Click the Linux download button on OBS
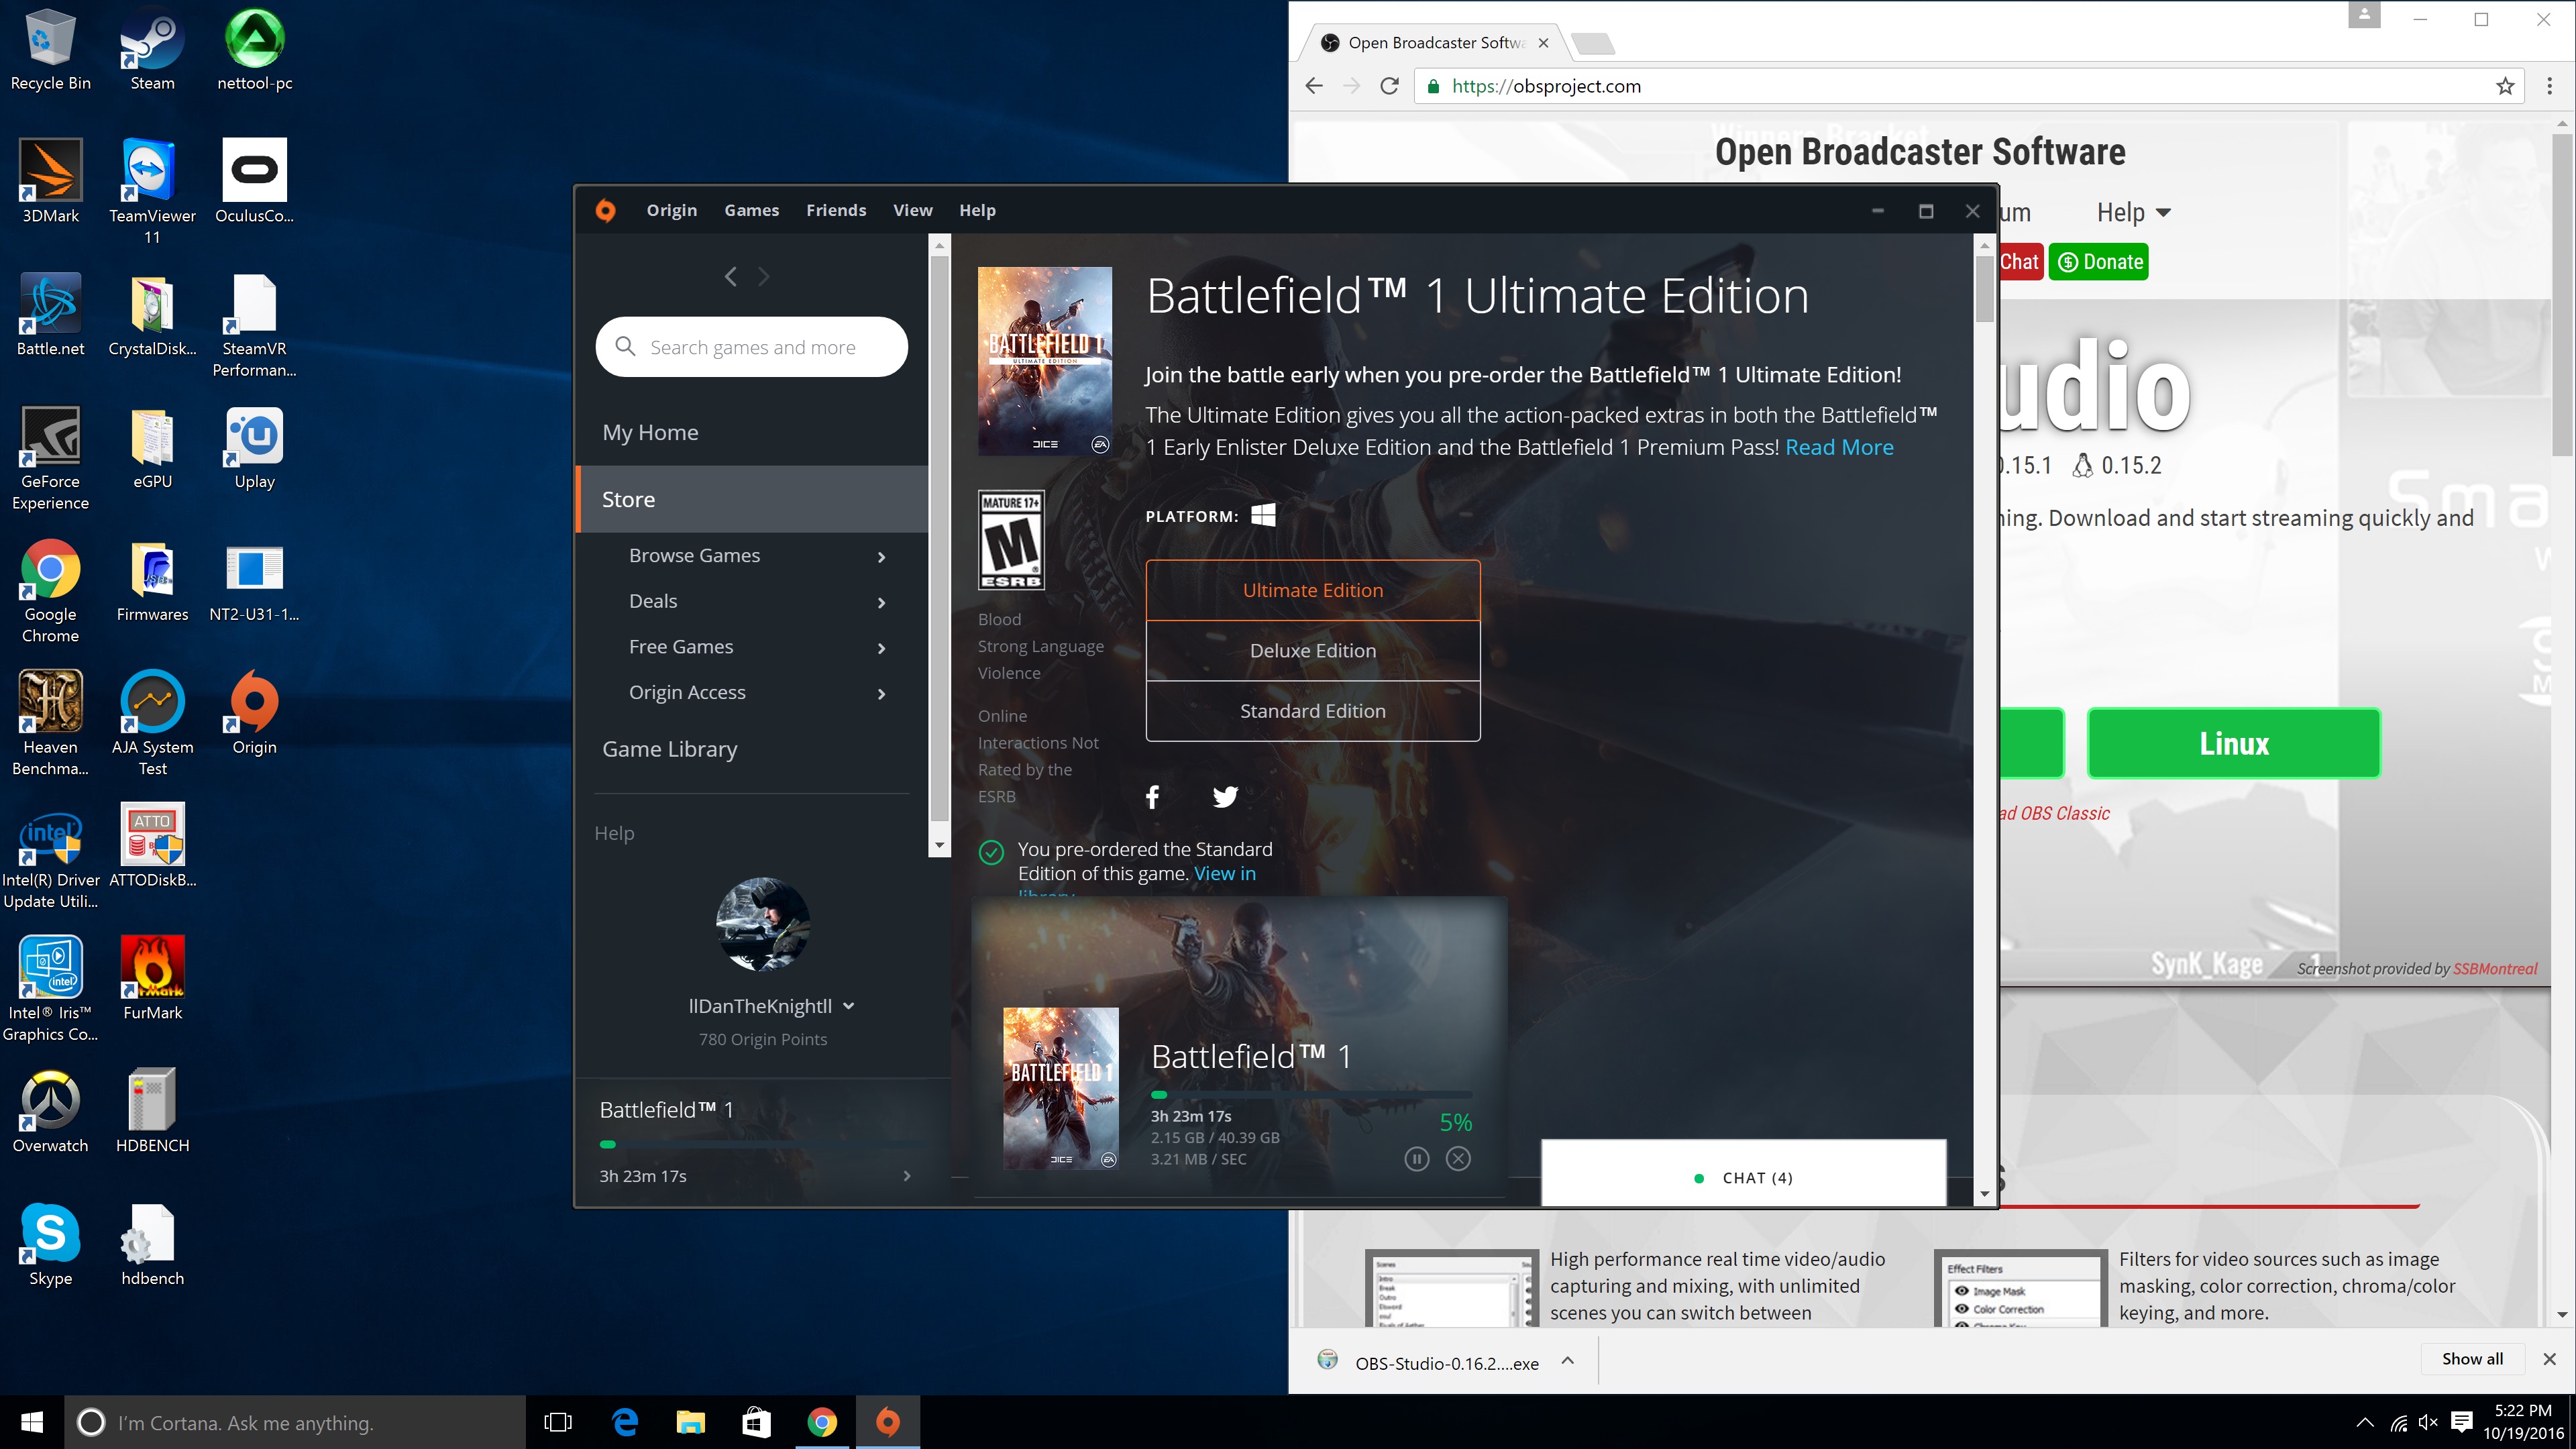 pyautogui.click(x=2234, y=743)
